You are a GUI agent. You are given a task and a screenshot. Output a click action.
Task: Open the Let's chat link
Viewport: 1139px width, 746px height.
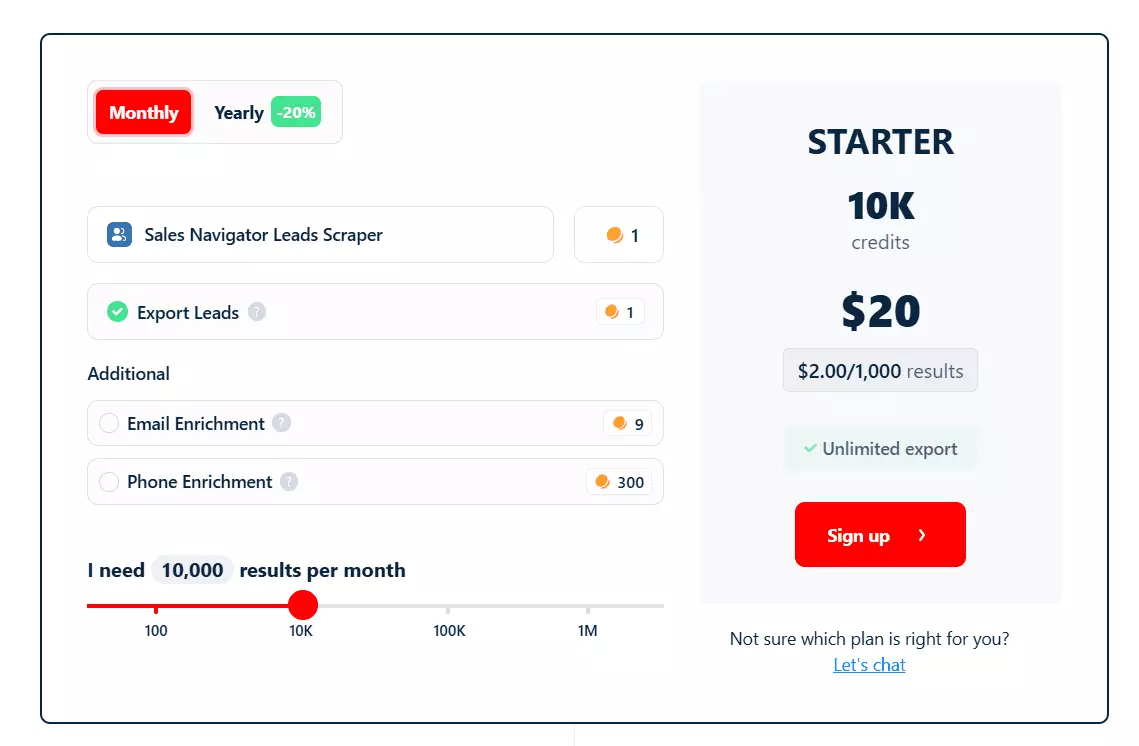pyautogui.click(x=868, y=664)
